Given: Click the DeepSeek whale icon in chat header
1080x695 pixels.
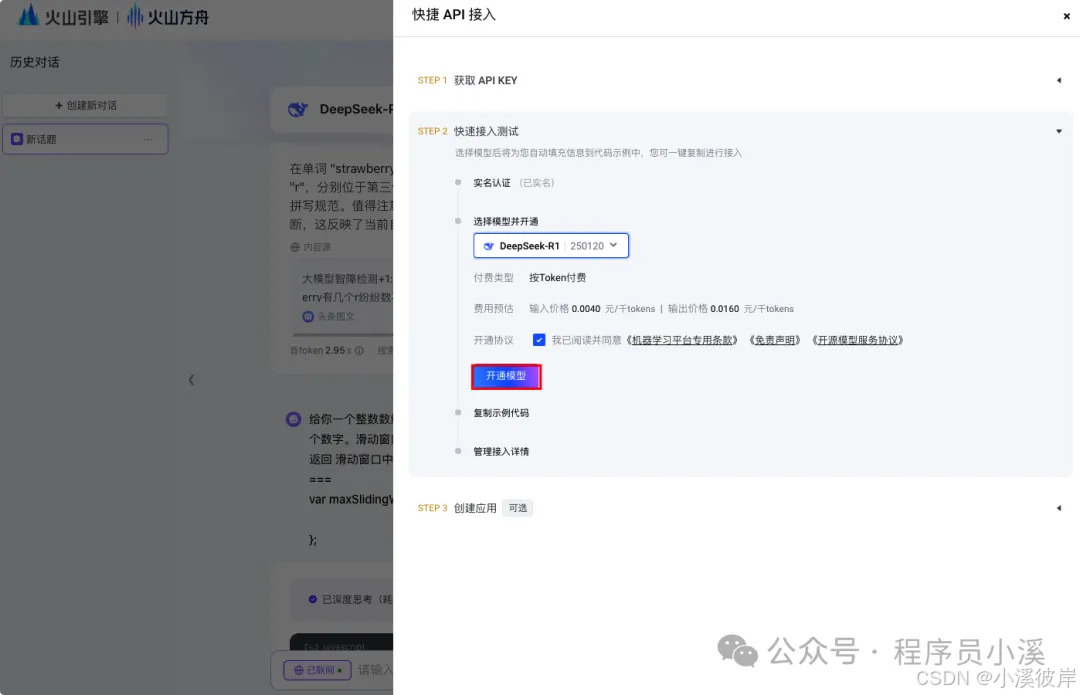Looking at the screenshot, I should pos(298,110).
